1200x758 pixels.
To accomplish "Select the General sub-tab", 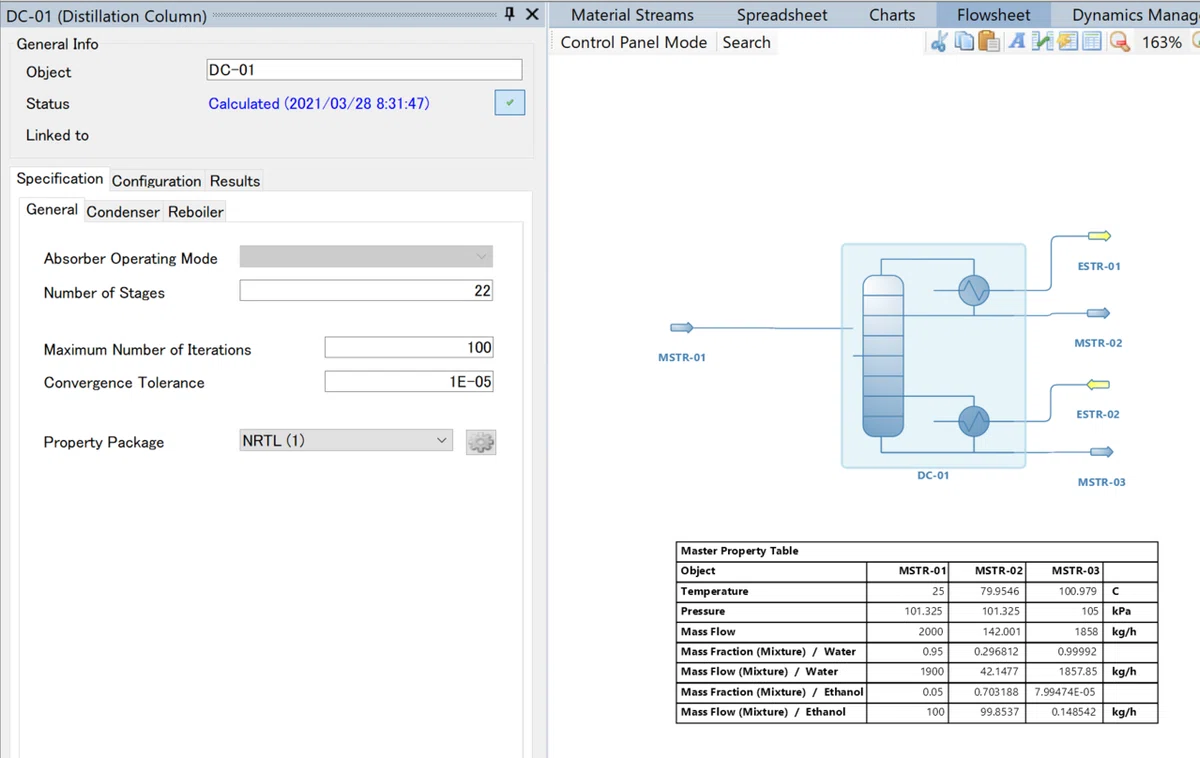I will tap(52, 210).
